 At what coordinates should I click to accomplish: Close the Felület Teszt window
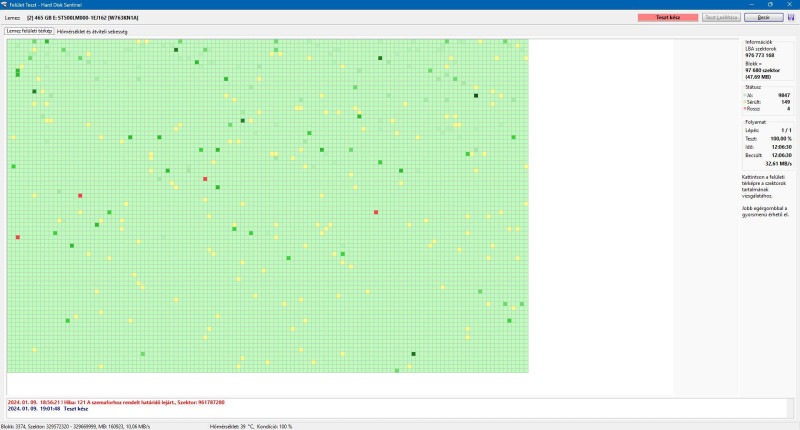pos(790,4)
